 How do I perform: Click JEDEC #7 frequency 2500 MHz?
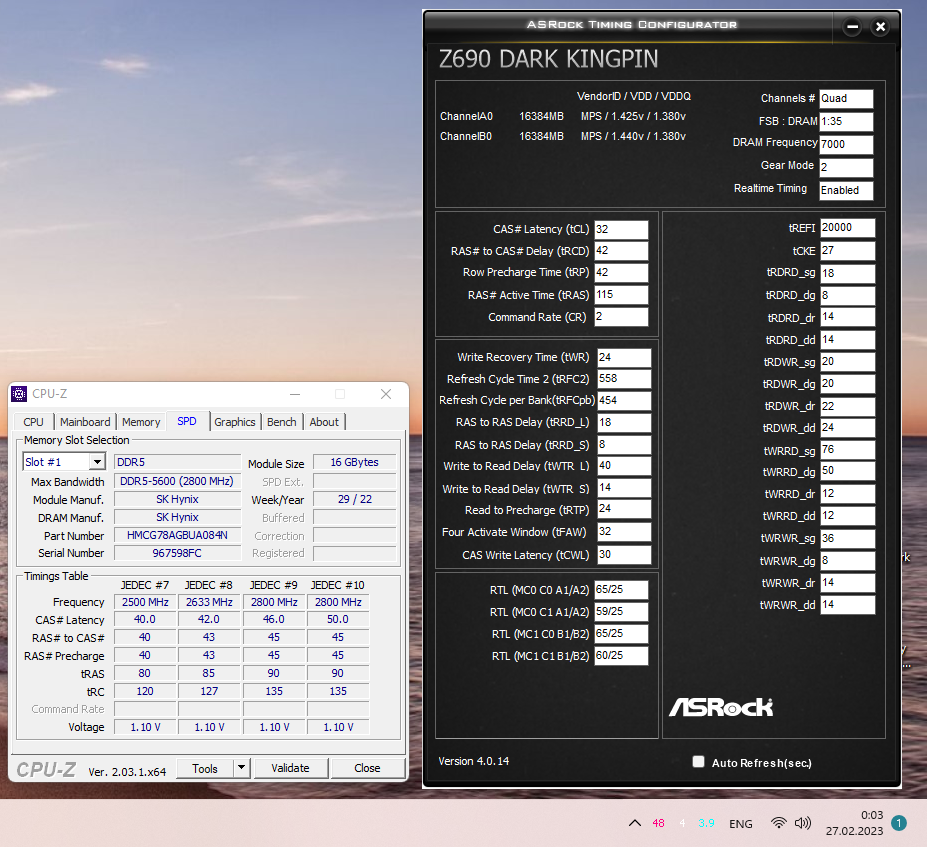tap(145, 602)
